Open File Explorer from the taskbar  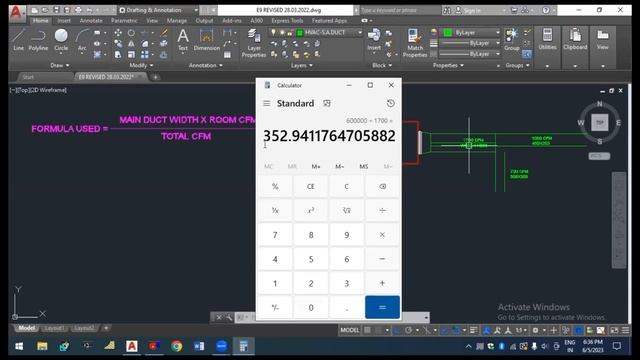(x=42, y=346)
